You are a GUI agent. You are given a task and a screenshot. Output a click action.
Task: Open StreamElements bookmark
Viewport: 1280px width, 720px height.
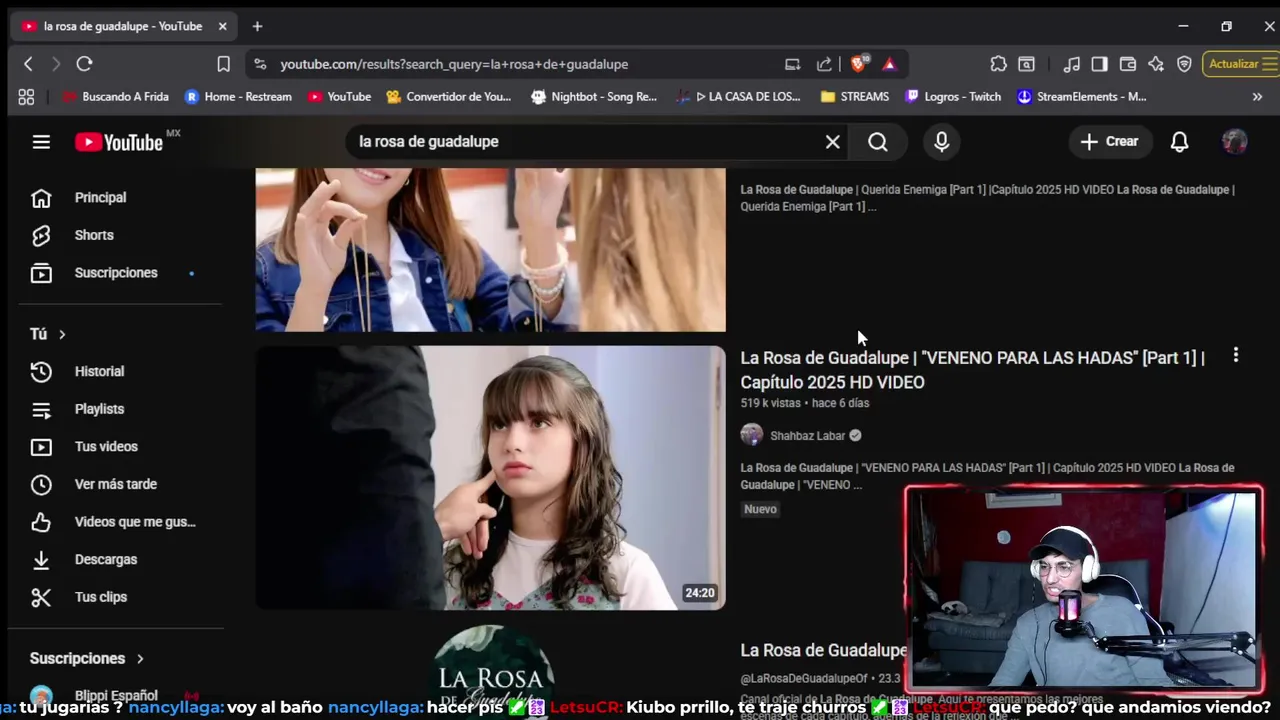[1082, 97]
